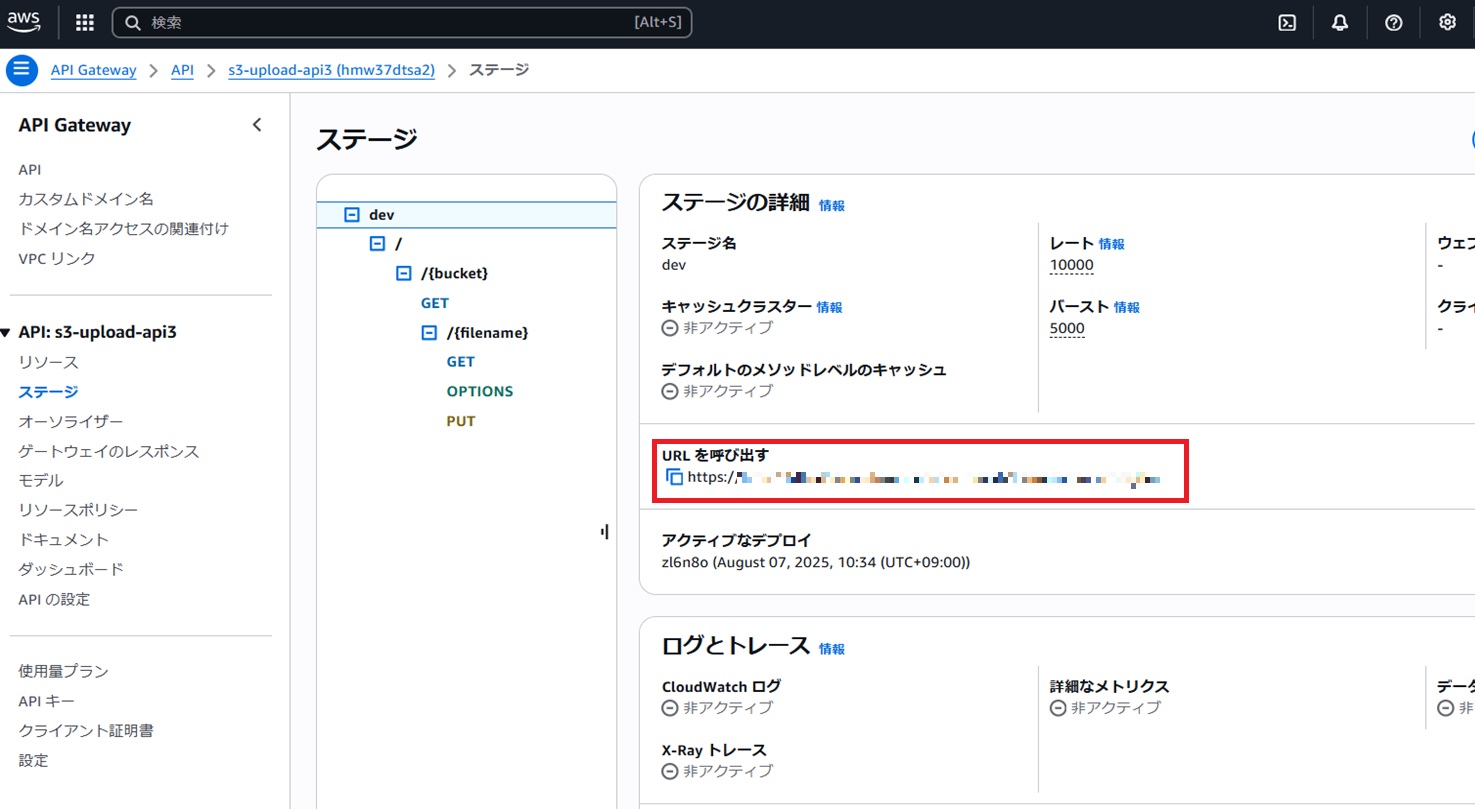Collapse the API: s3-upload-api3 section triangle

click(6, 333)
